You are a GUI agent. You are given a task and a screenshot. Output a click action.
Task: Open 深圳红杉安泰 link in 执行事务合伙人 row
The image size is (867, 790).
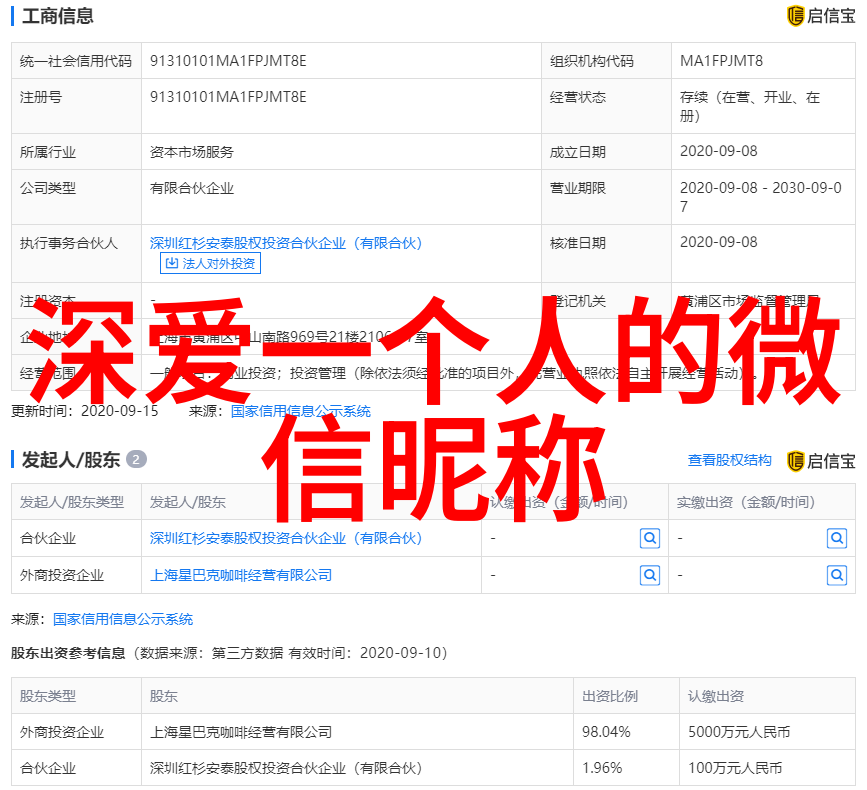click(x=286, y=243)
